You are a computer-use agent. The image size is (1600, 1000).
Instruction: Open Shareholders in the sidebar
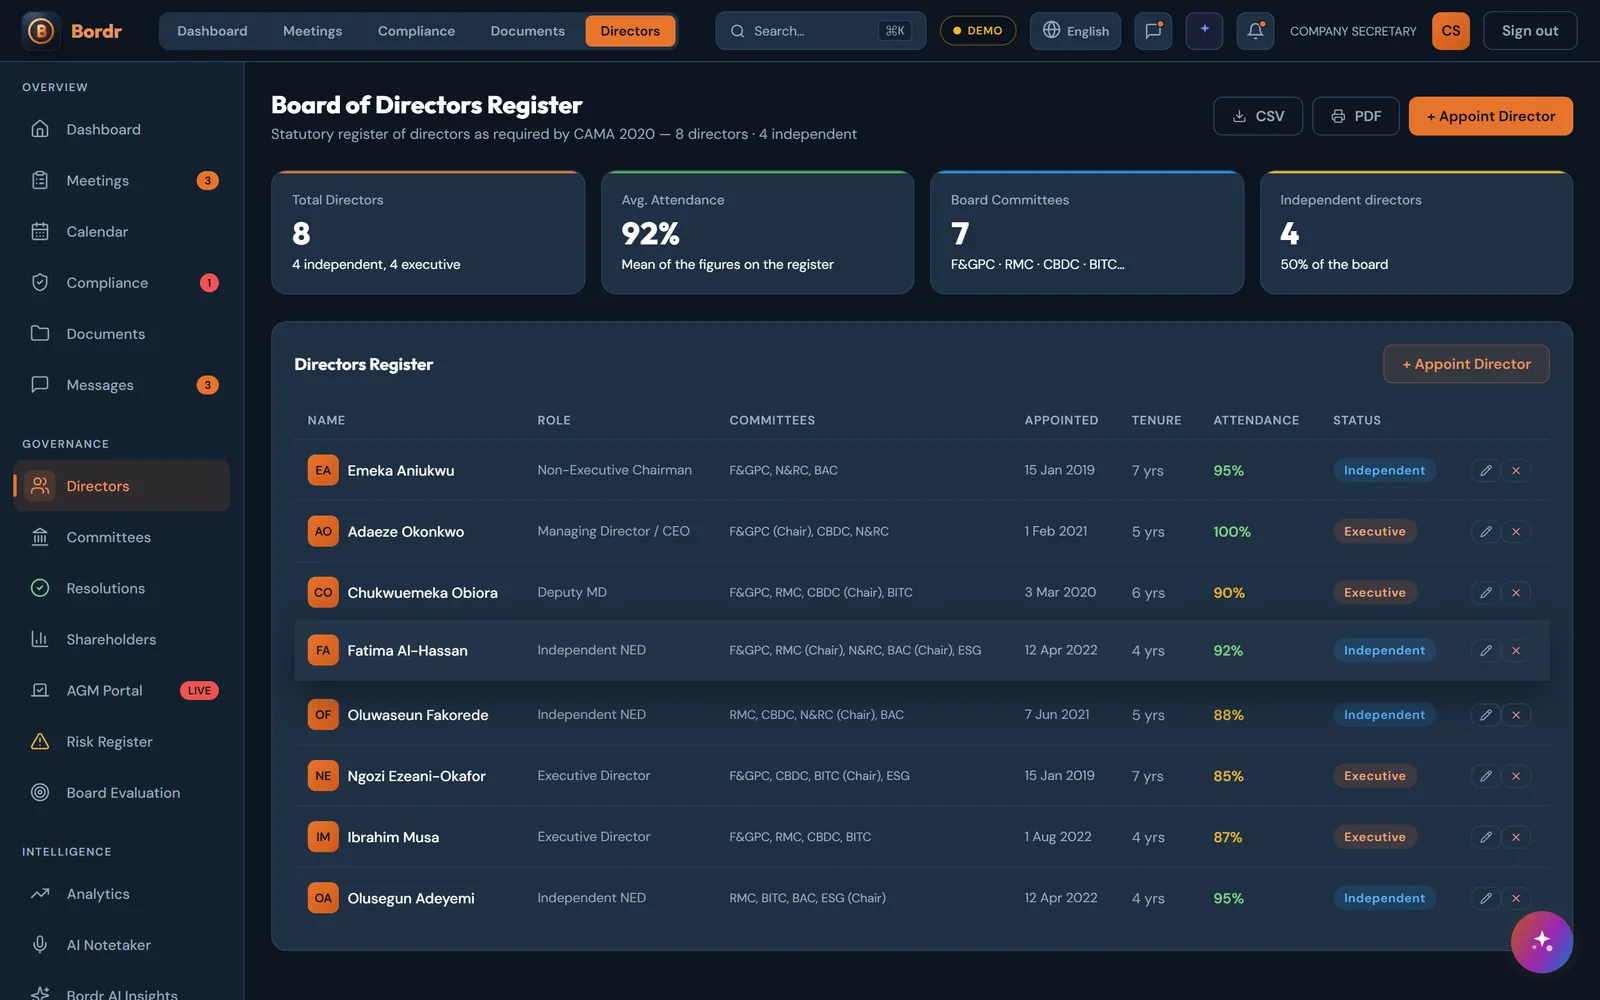pyautogui.click(x=122, y=639)
